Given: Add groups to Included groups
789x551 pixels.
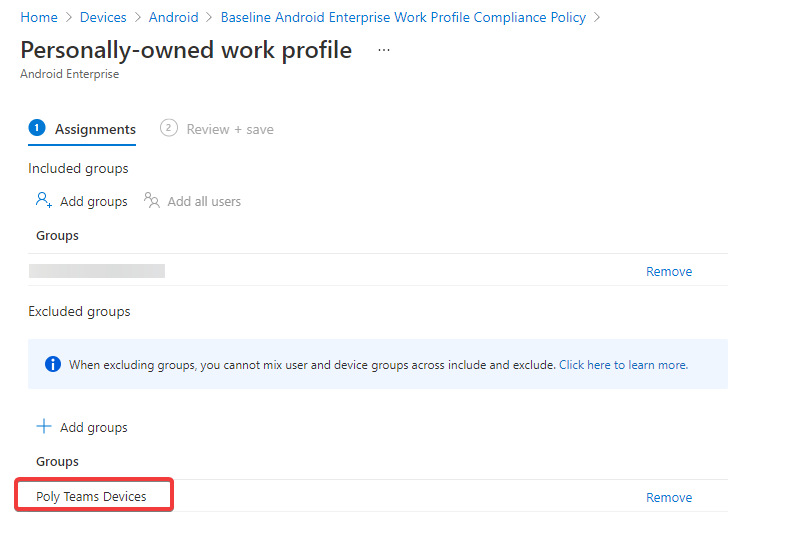Looking at the screenshot, I should [94, 201].
